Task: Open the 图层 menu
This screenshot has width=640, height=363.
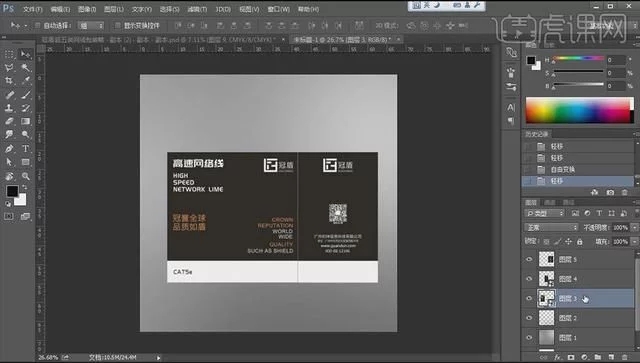Action: pos(113,9)
